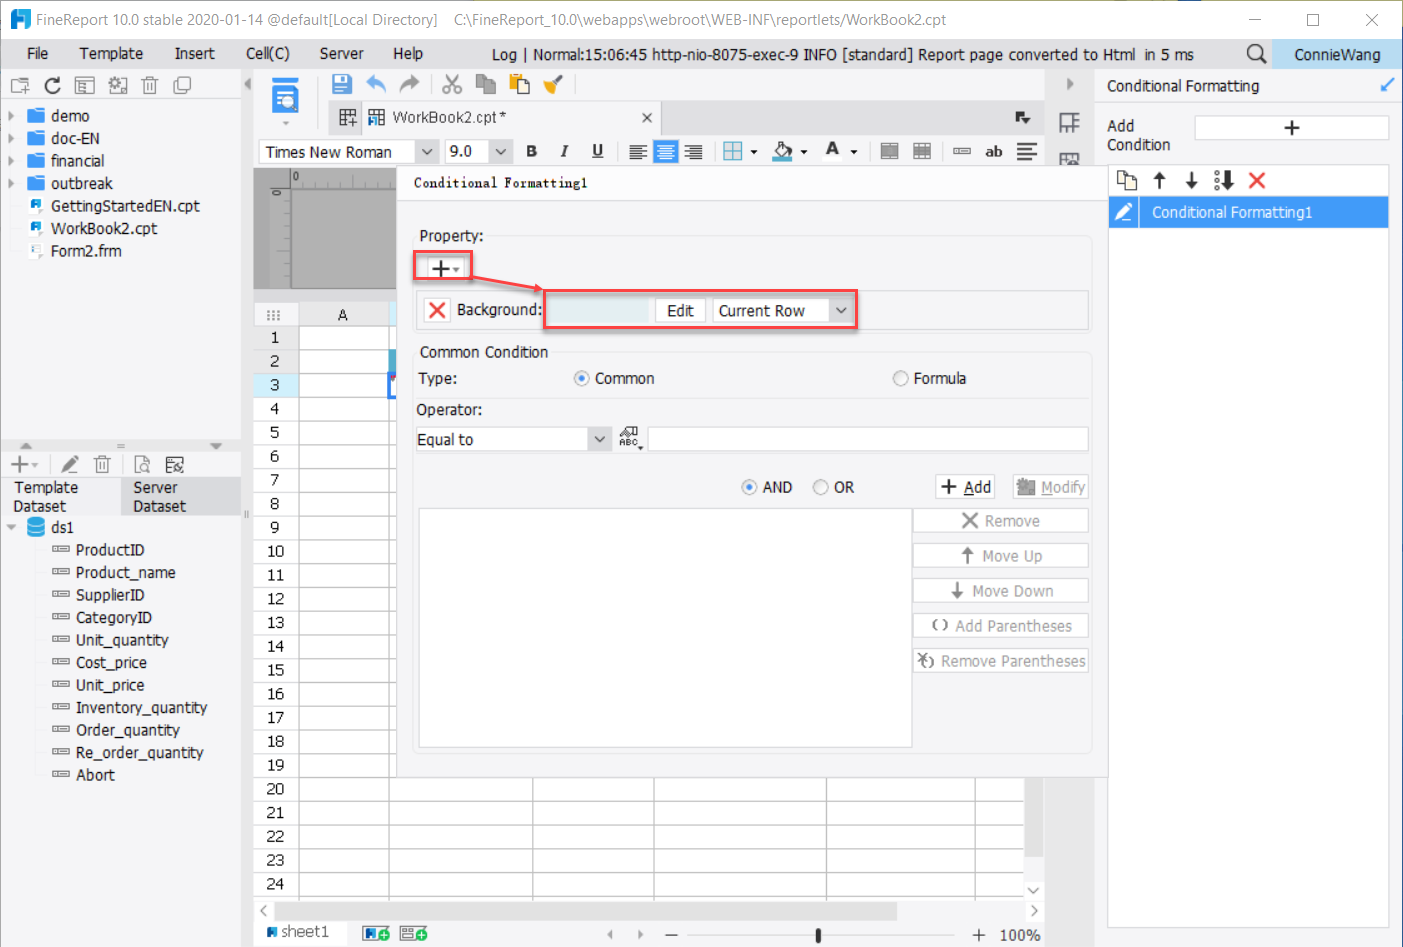Select the Common condition type radio button
Image resolution: width=1403 pixels, height=947 pixels.
pos(581,378)
